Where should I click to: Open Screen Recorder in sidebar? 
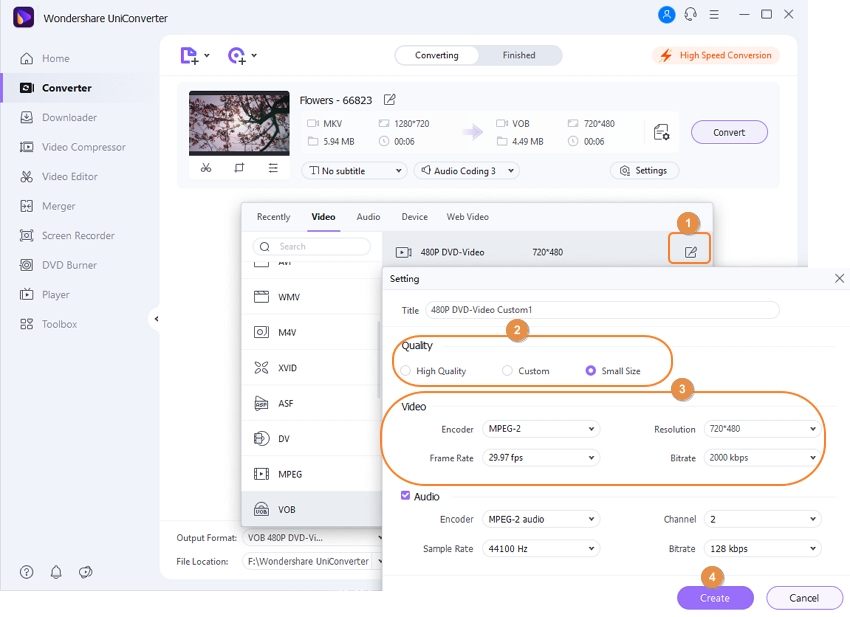pos(67,235)
